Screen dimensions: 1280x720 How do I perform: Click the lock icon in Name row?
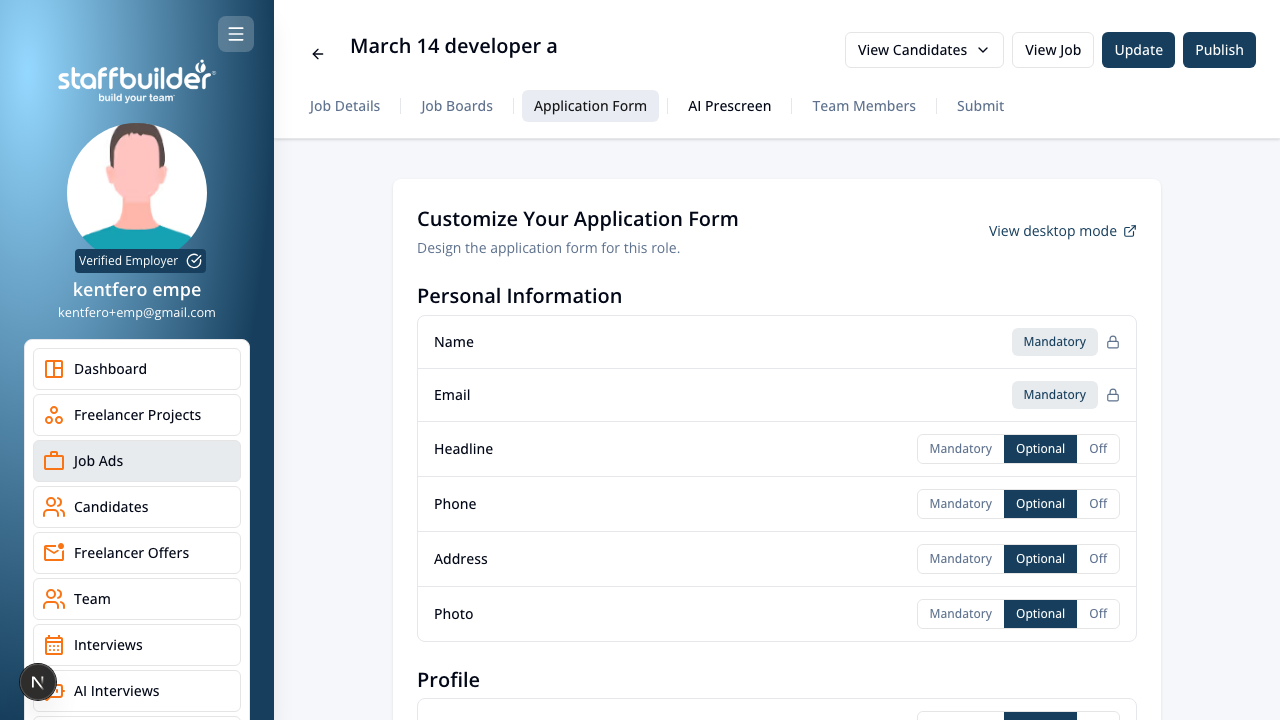[1113, 342]
